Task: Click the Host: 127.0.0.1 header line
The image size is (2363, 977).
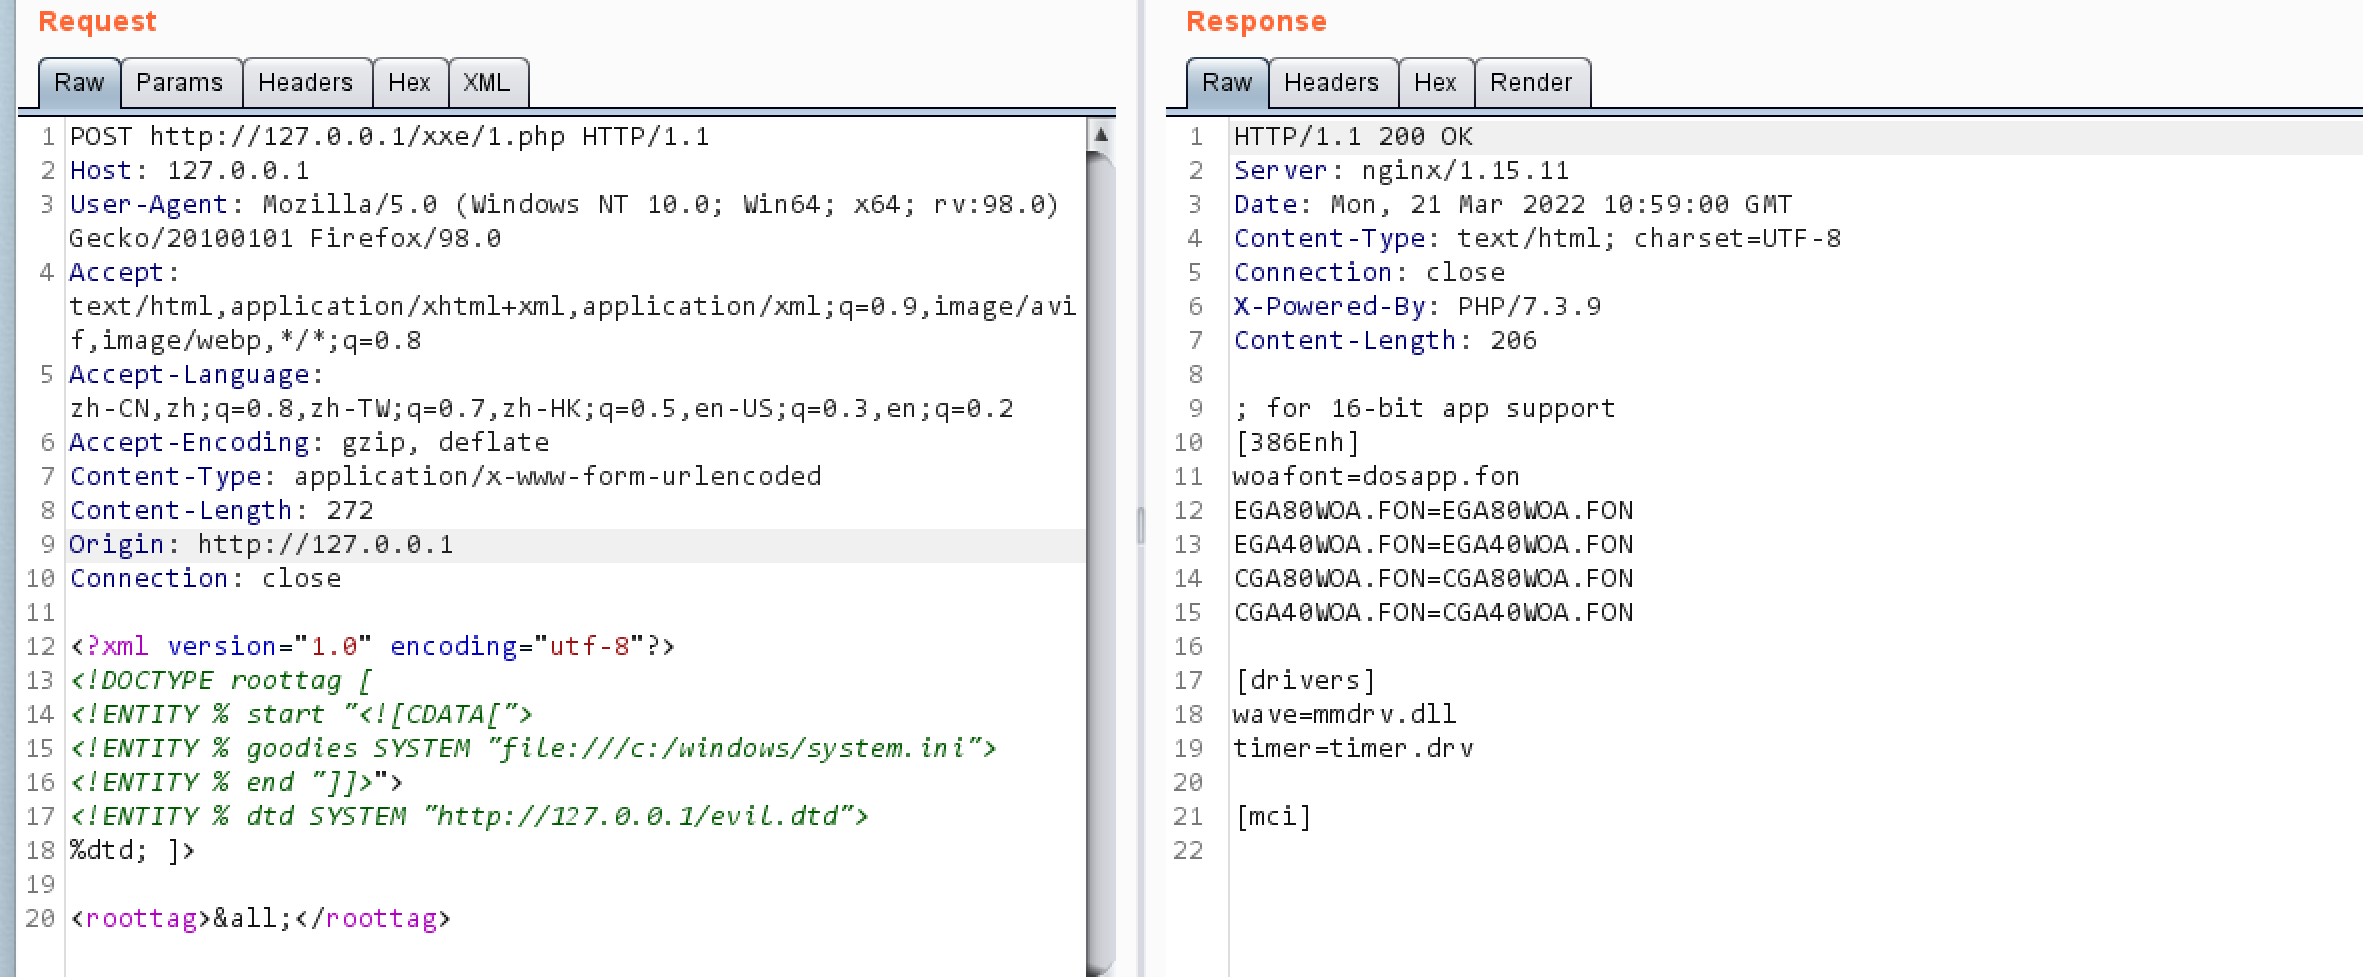Action: click(x=189, y=171)
